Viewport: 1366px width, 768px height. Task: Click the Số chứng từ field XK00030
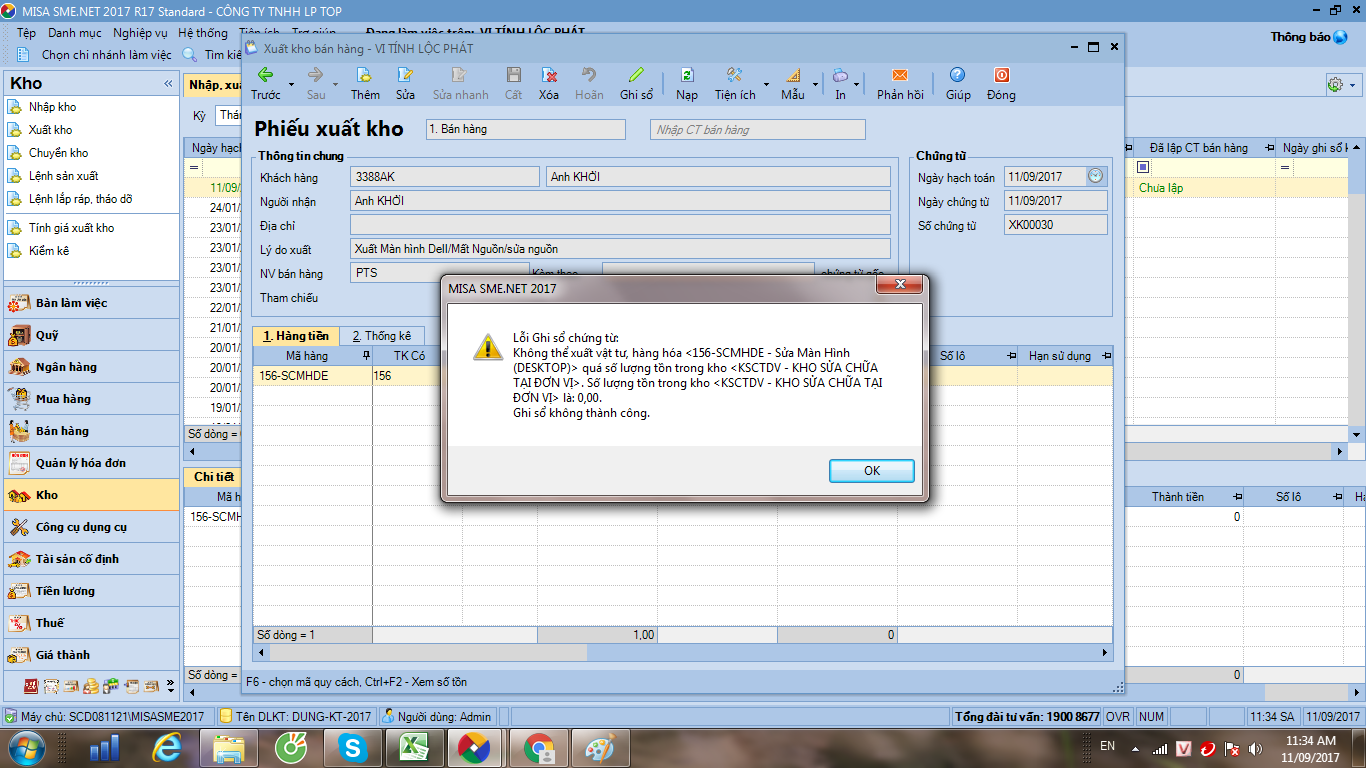[1056, 225]
